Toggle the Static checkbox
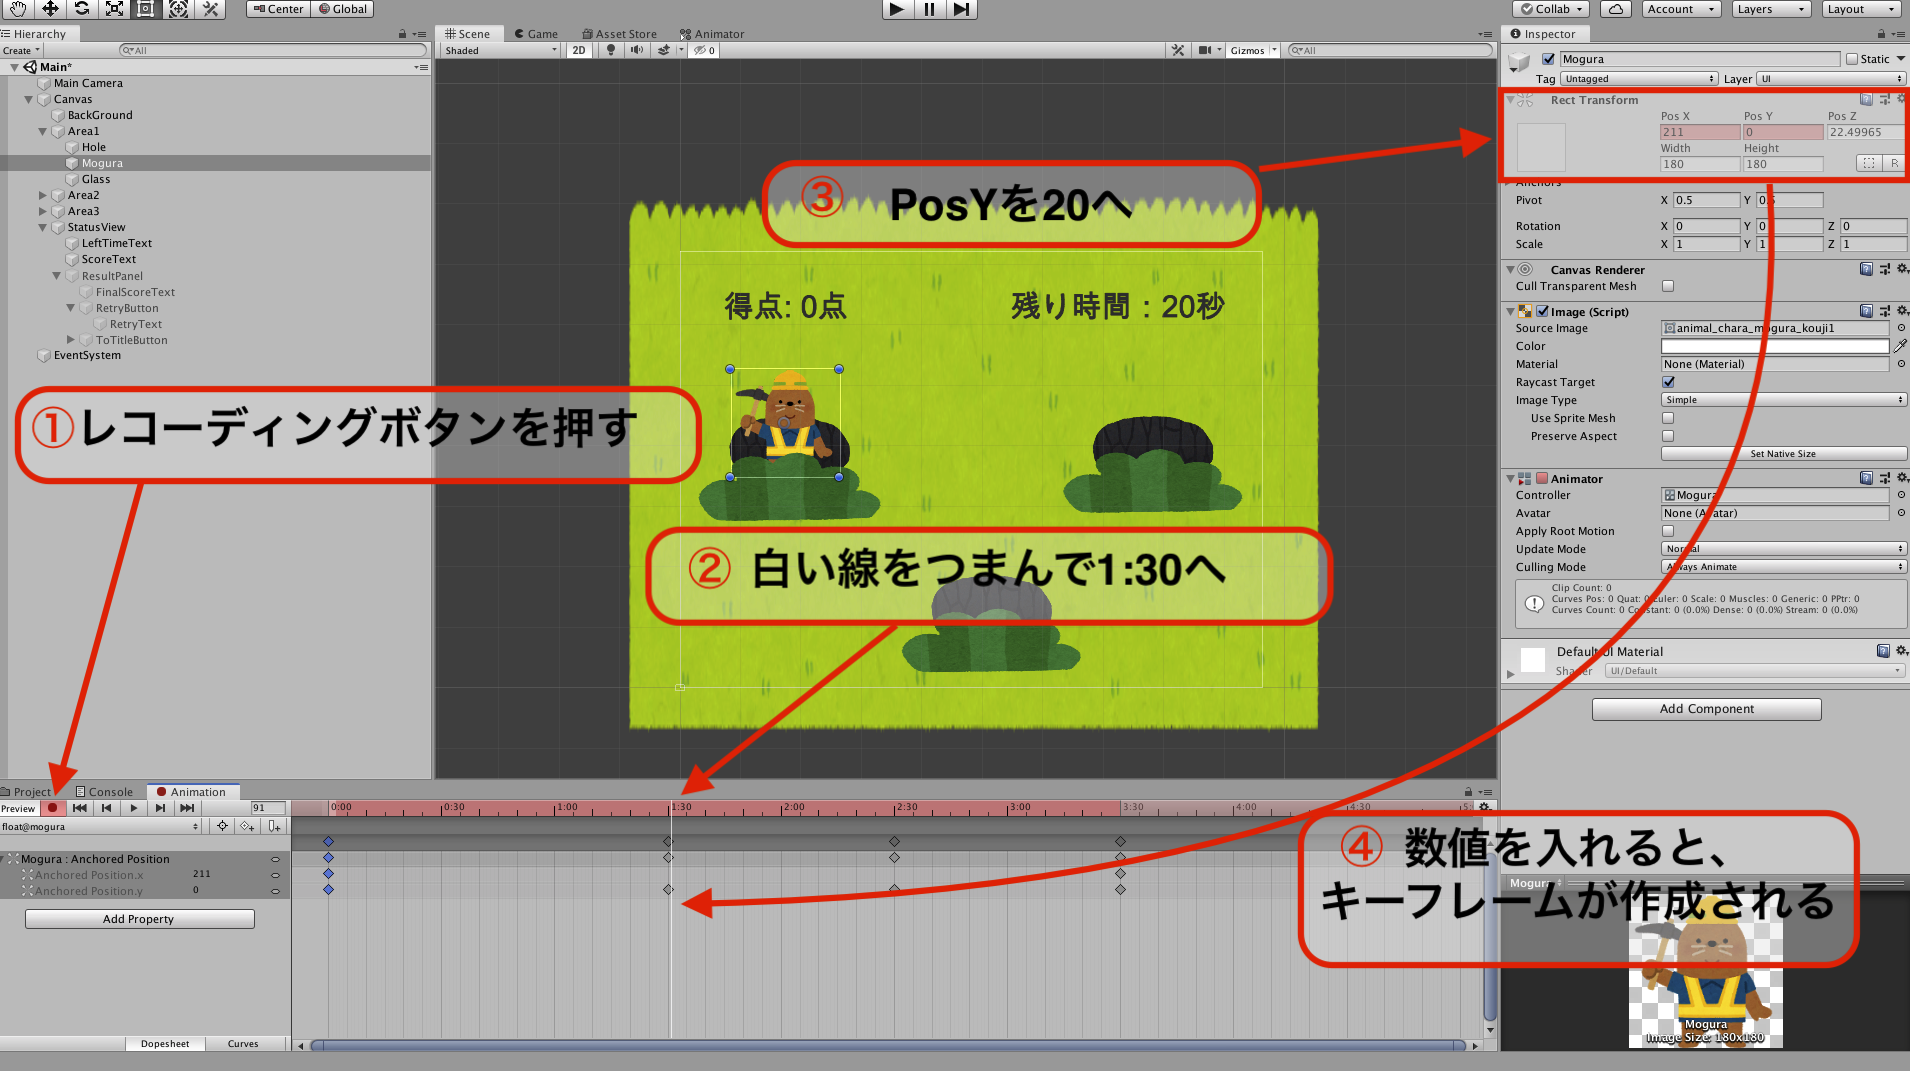1910x1071 pixels. [1852, 59]
